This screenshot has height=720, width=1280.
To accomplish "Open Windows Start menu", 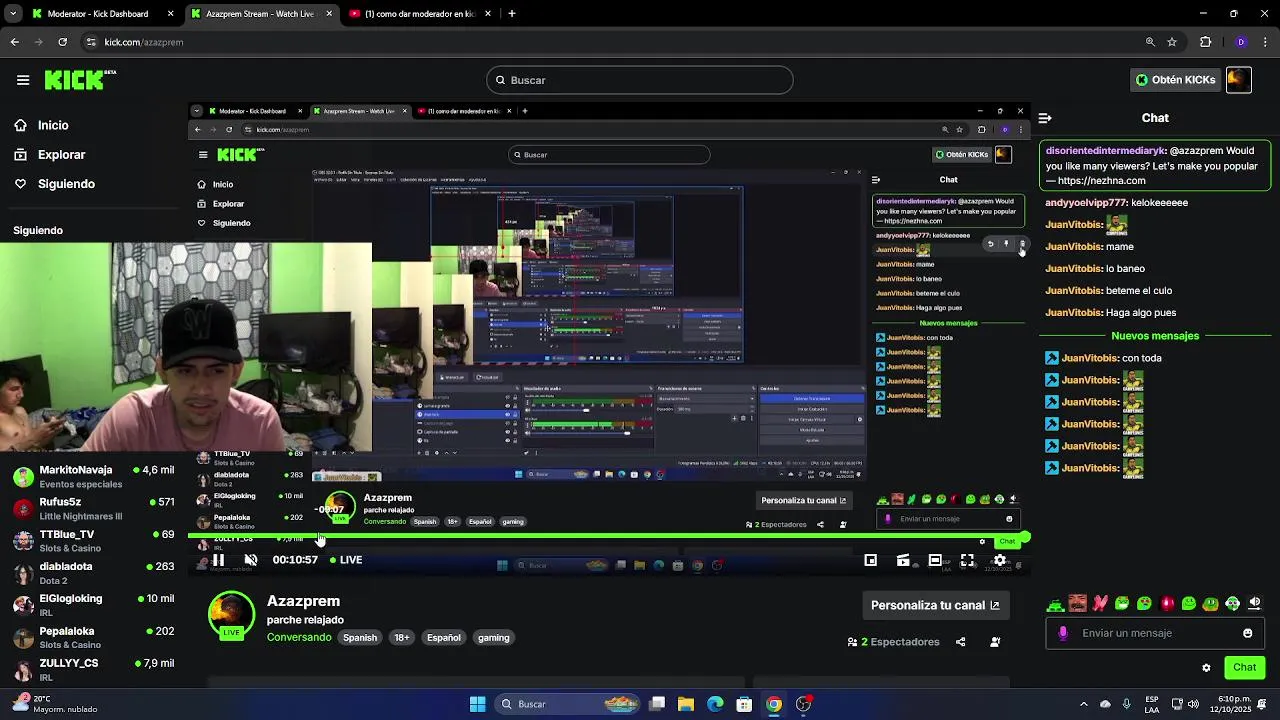I will click(x=477, y=704).
